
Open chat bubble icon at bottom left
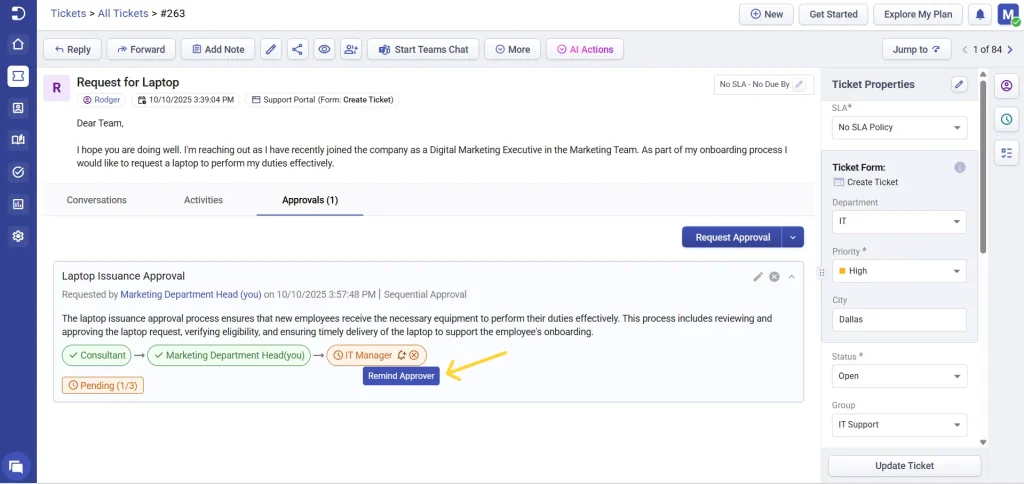pyautogui.click(x=17, y=465)
